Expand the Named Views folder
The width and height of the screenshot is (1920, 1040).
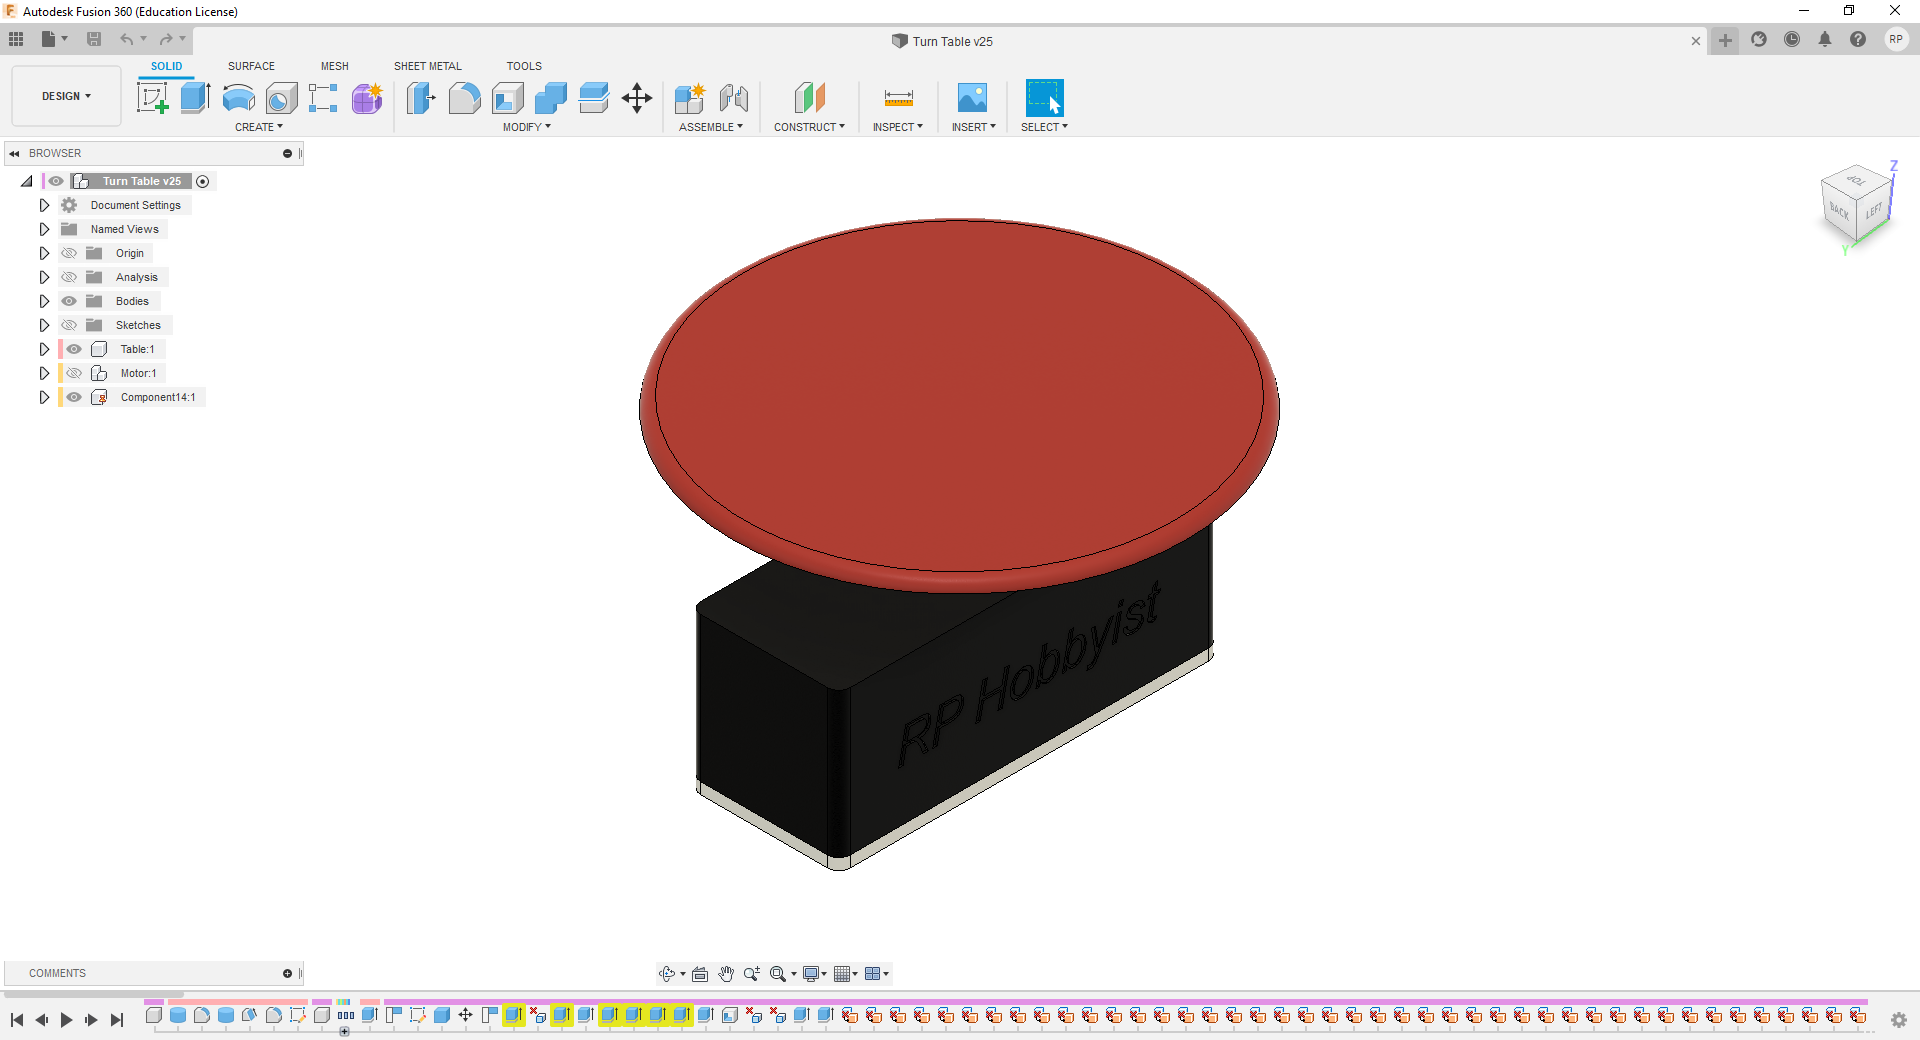coord(44,229)
